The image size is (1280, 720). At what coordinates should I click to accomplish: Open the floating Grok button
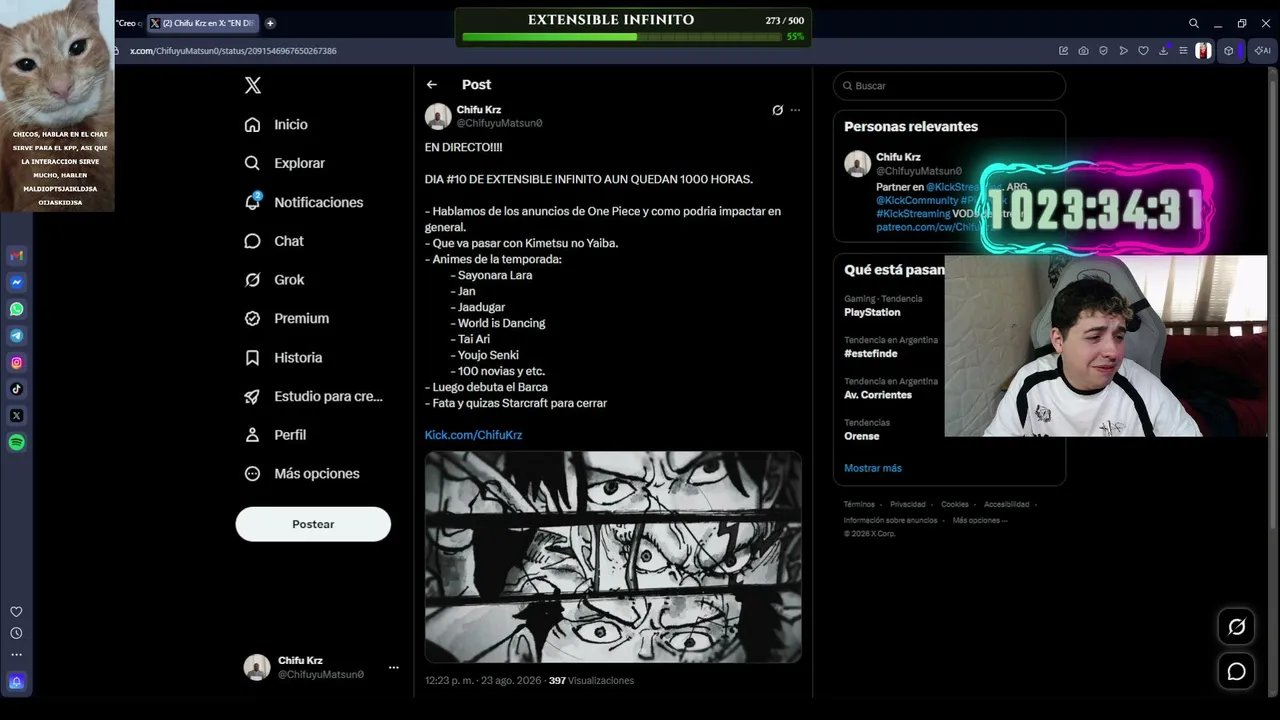coord(1237,627)
